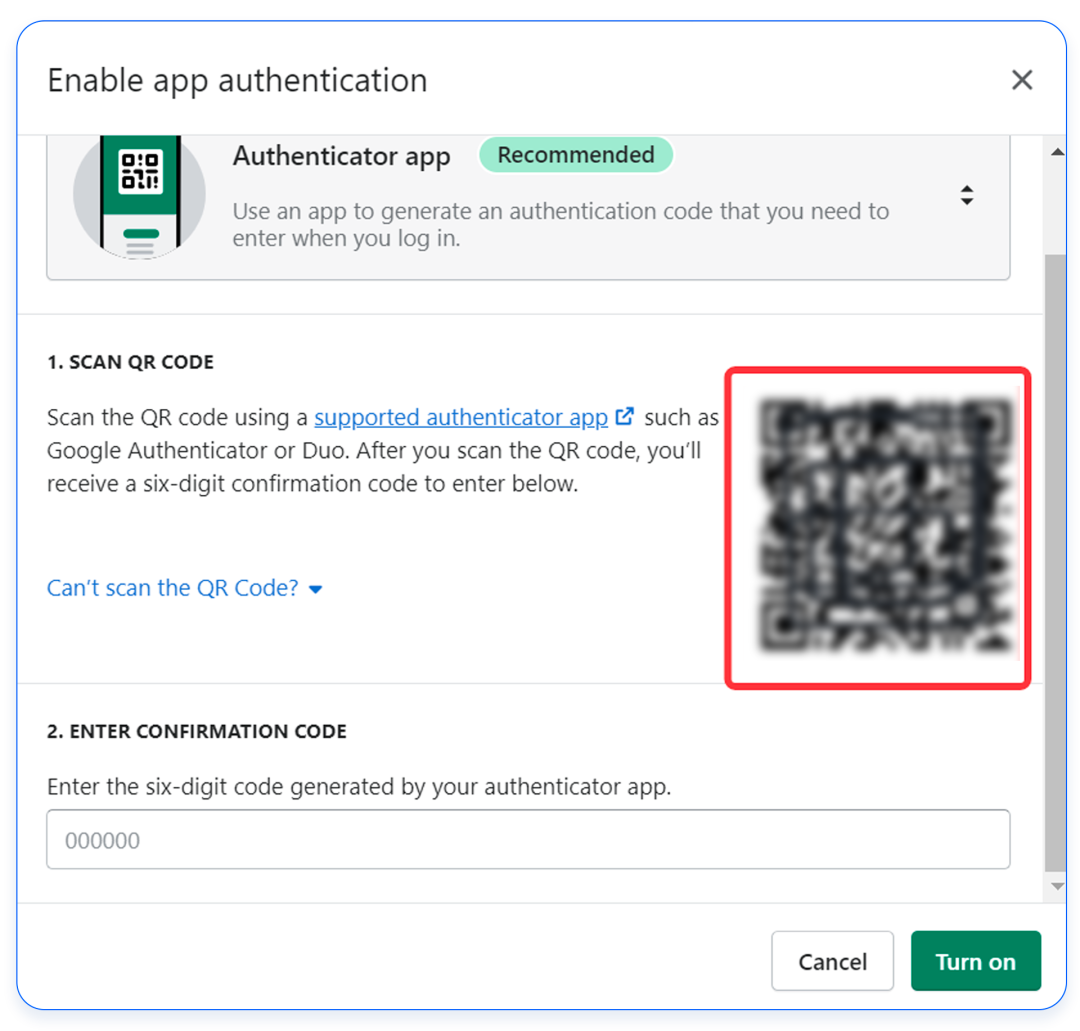Open the supported authenticator app link
This screenshot has width=1080, height=1031.
point(461,417)
